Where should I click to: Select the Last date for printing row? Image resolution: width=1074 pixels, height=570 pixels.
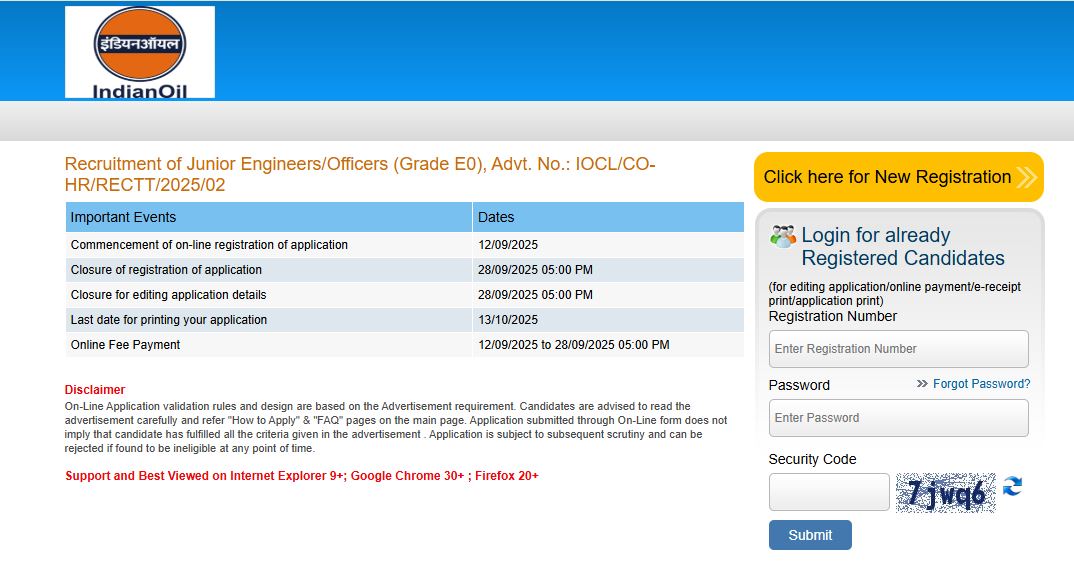[x=404, y=320]
